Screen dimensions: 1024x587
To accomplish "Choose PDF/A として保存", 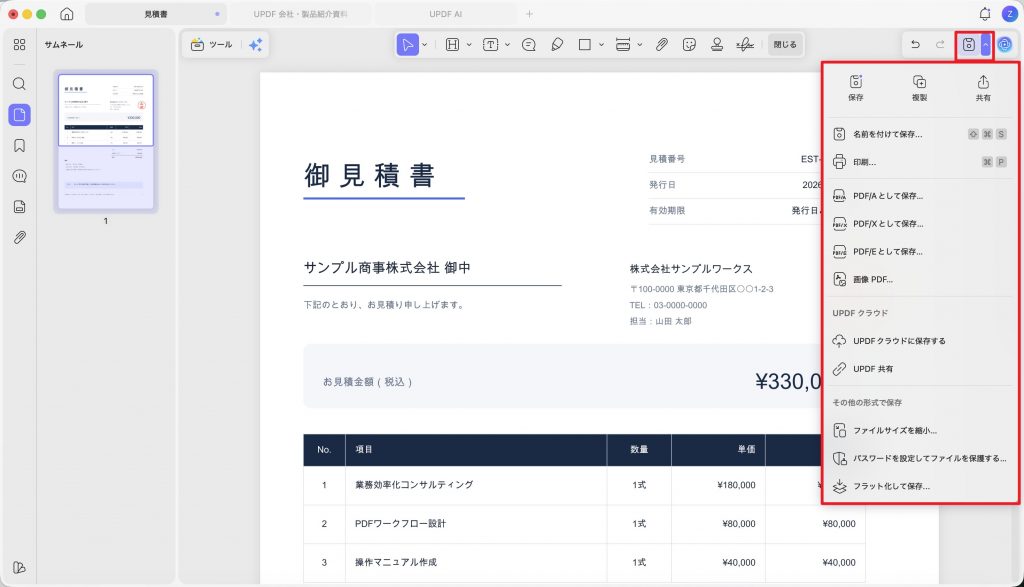I will pos(920,196).
